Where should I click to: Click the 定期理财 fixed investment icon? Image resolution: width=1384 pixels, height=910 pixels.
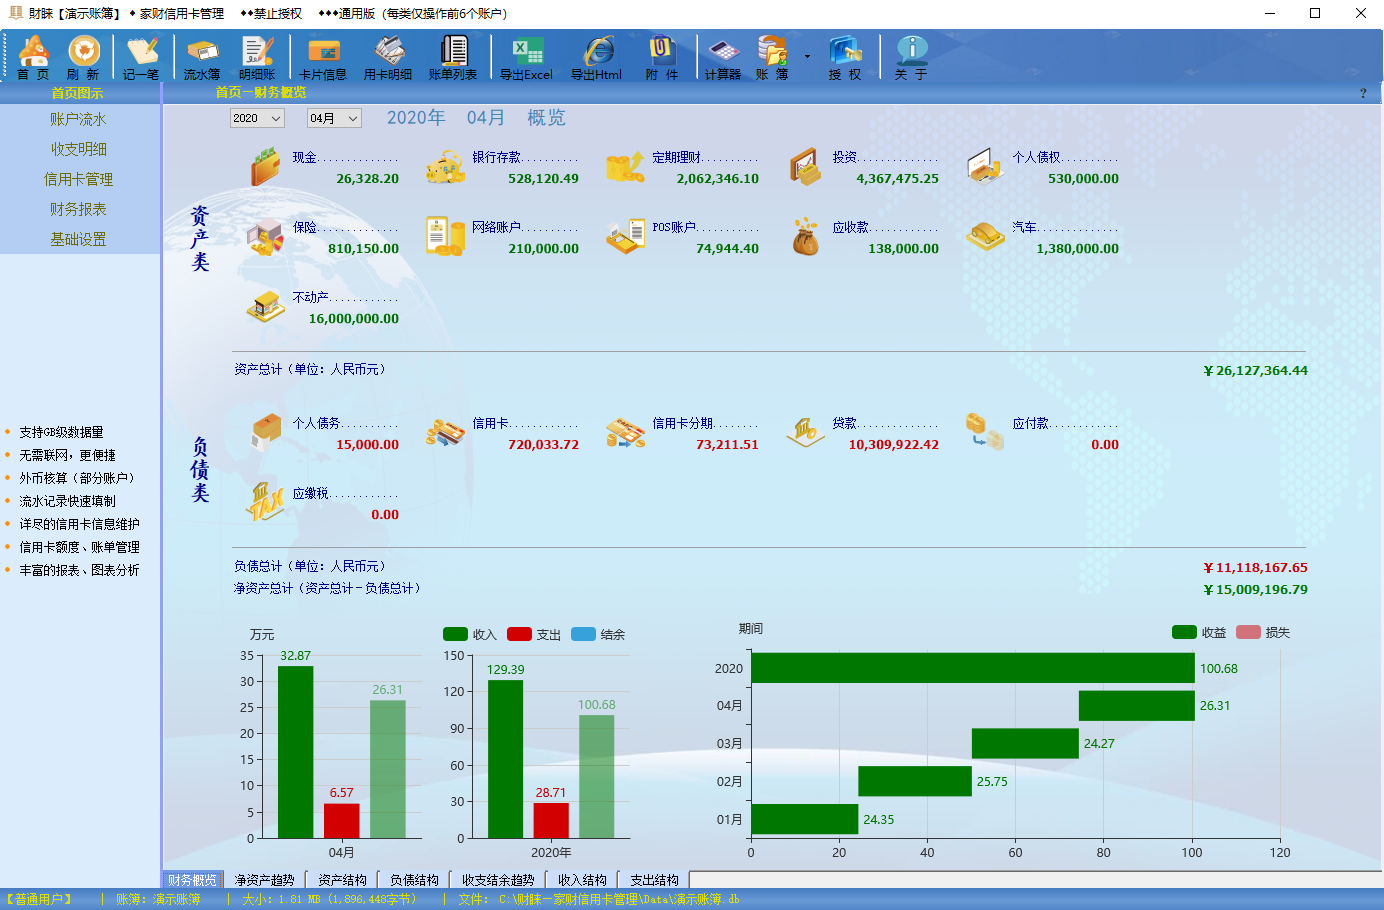point(625,166)
